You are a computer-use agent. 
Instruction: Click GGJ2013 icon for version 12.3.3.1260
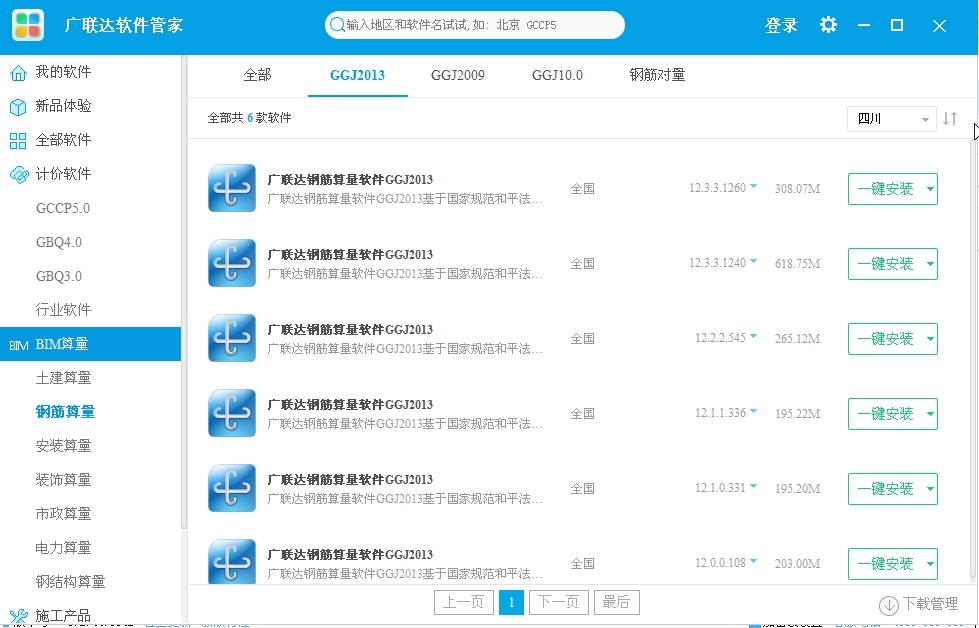pos(232,188)
